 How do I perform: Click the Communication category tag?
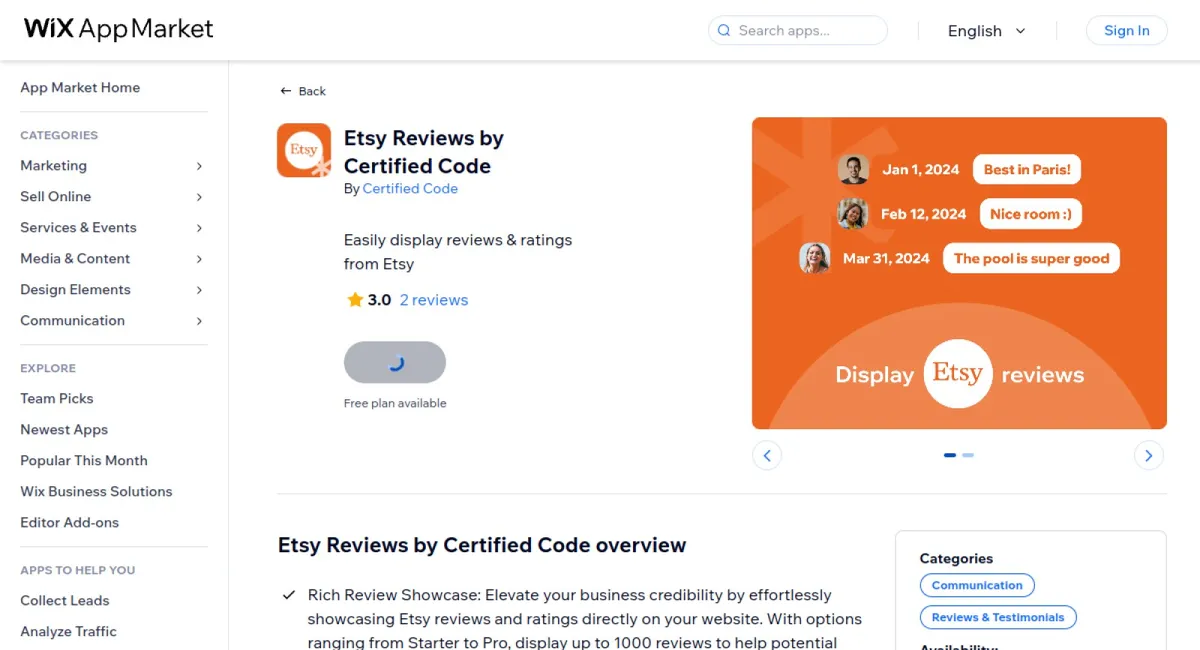tap(977, 586)
